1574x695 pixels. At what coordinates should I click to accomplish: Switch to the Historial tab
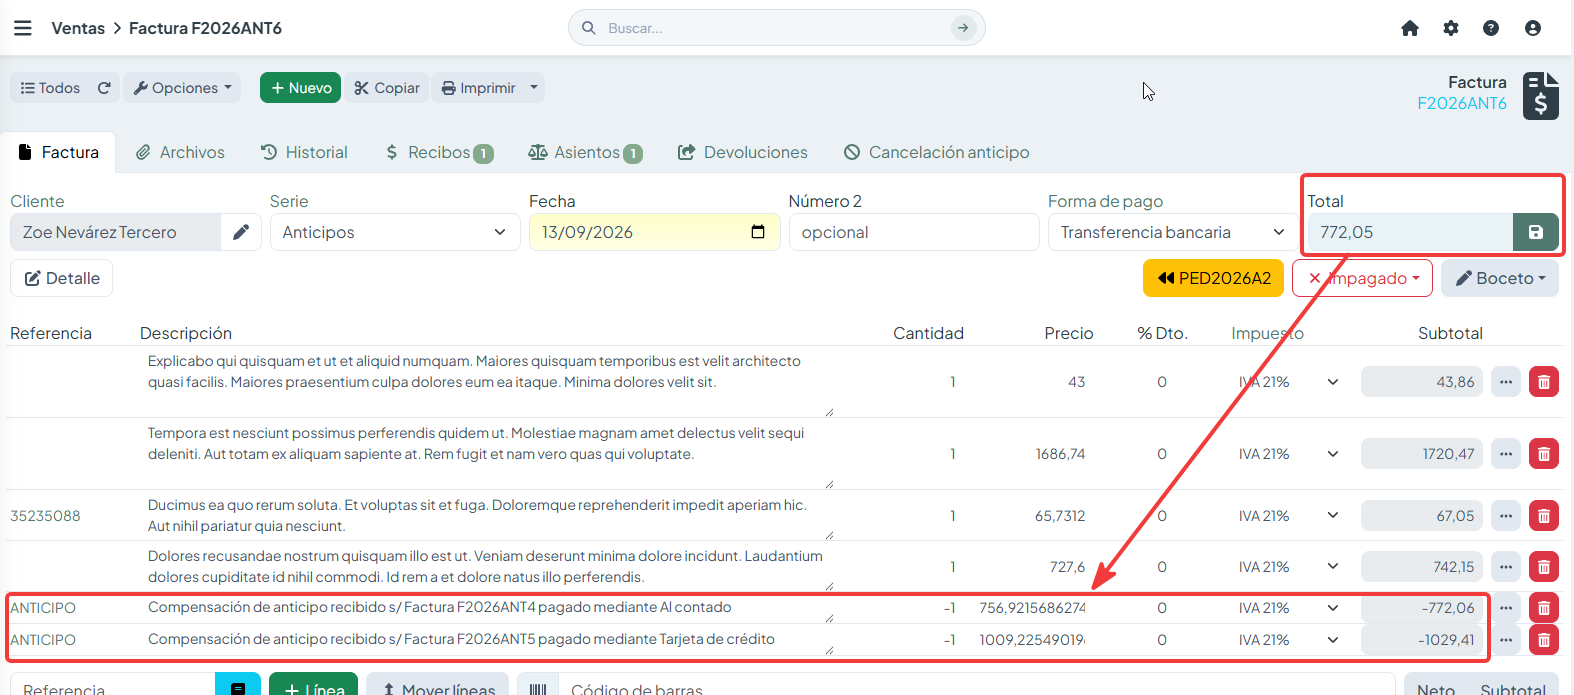coord(304,152)
